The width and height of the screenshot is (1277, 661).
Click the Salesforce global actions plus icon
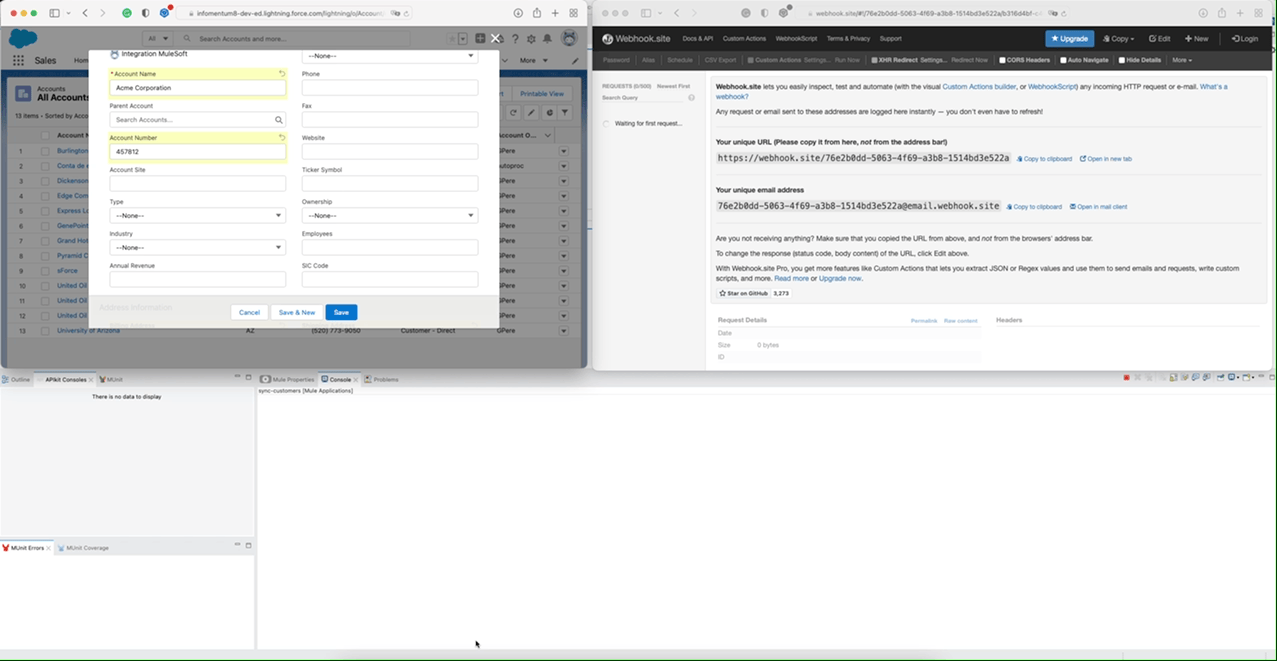point(480,39)
